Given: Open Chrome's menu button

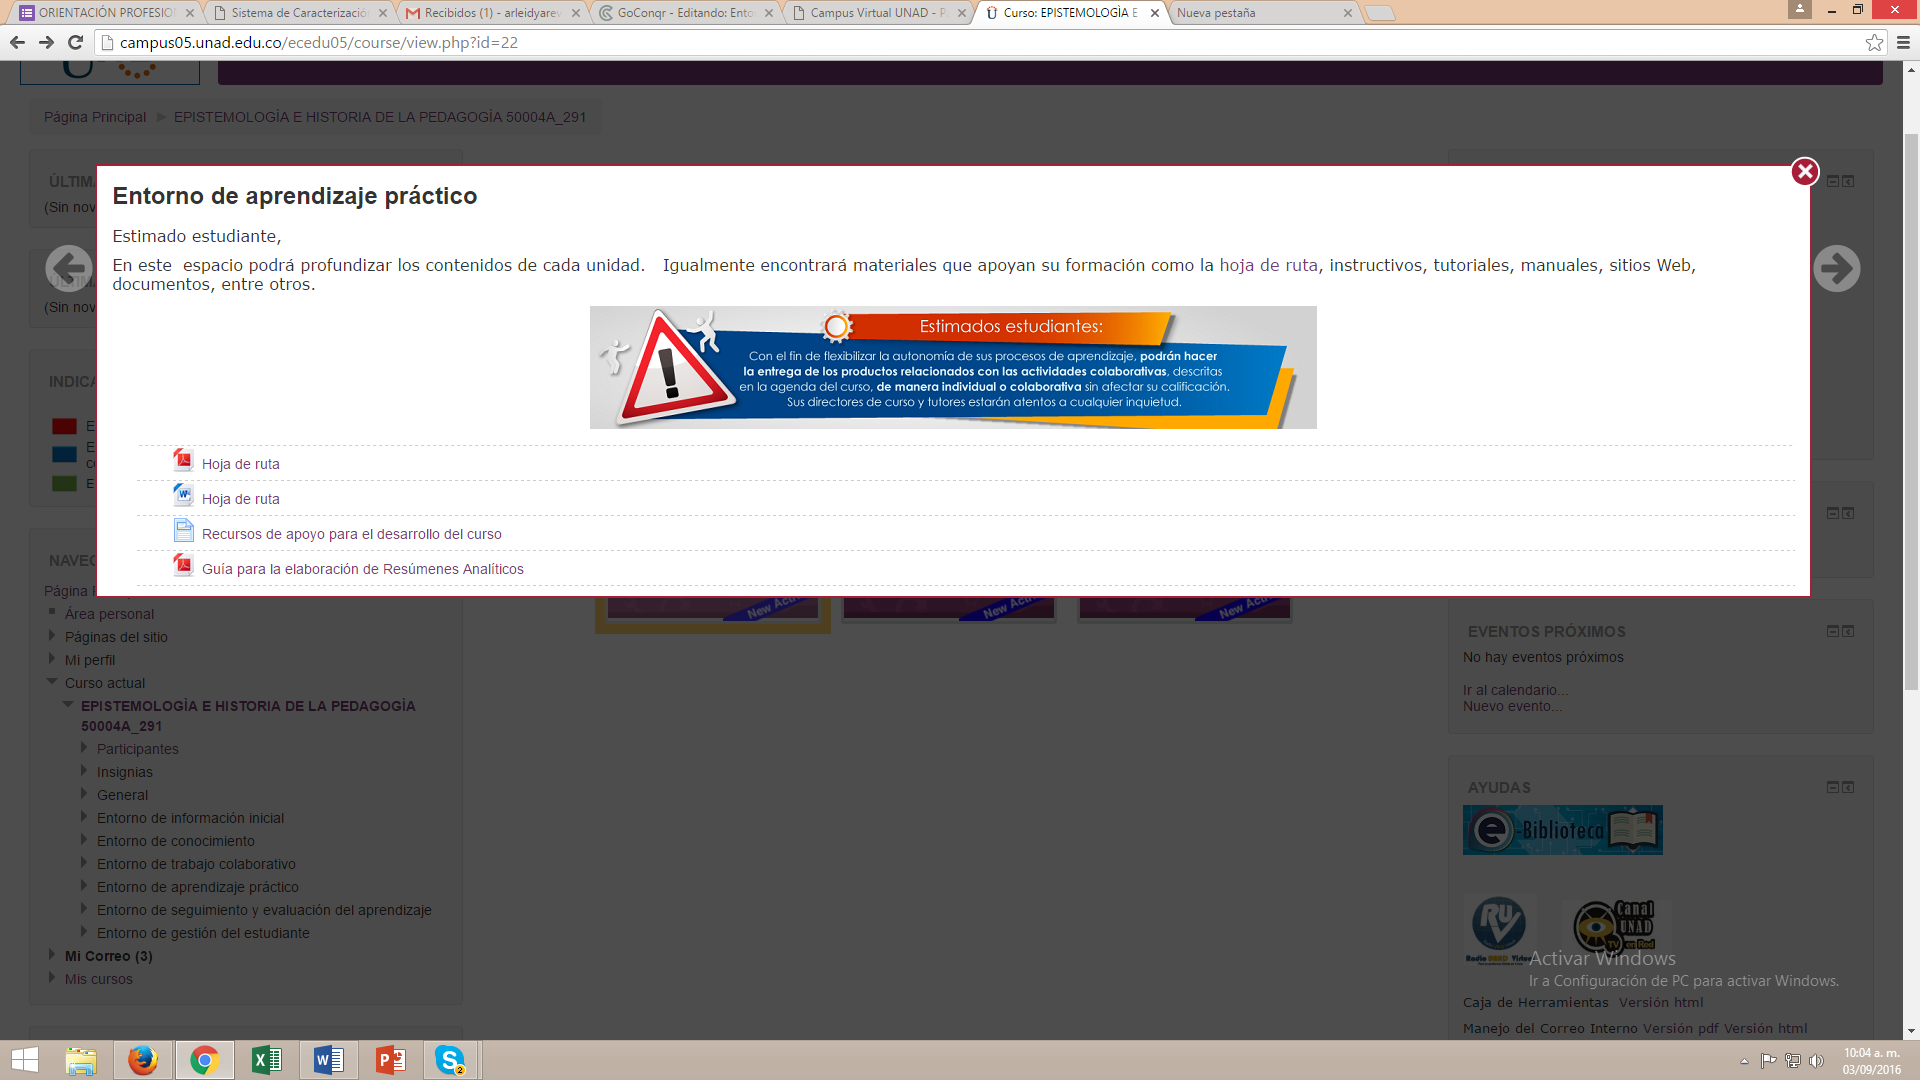Looking at the screenshot, I should click(1903, 42).
